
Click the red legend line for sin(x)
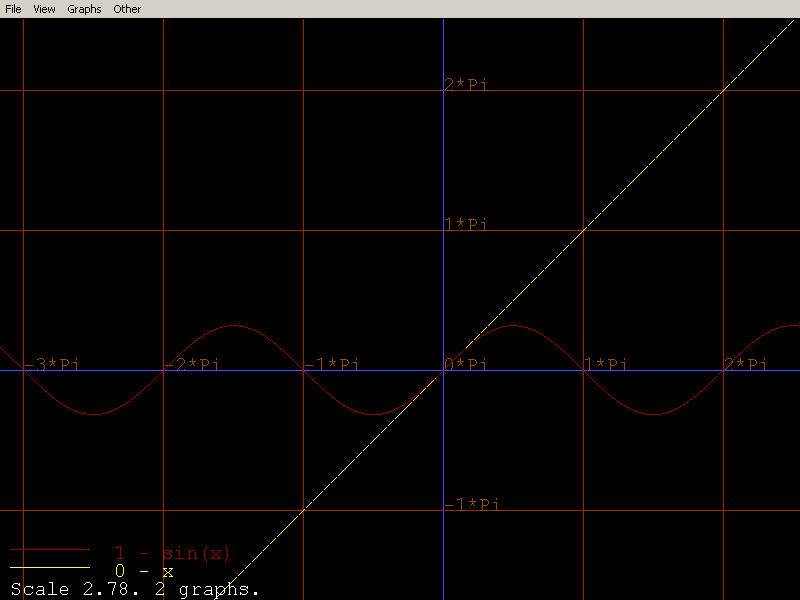click(50, 549)
